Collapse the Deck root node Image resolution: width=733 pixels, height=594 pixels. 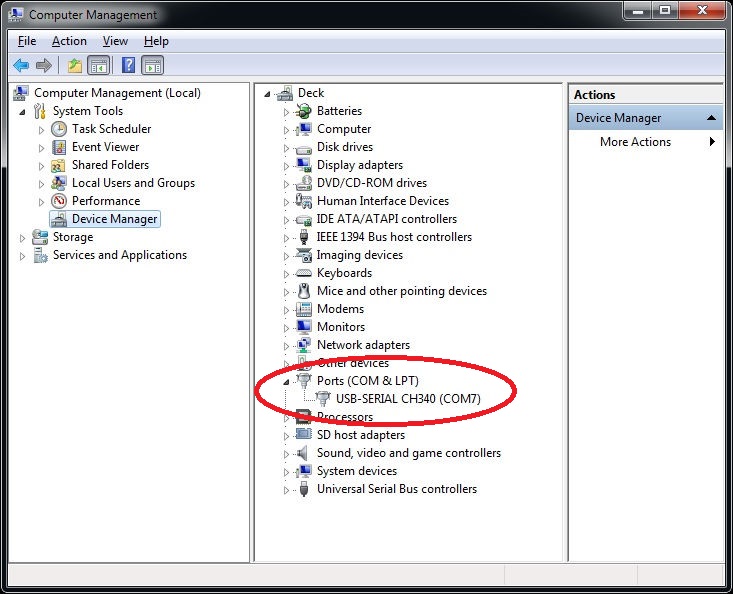[267, 94]
